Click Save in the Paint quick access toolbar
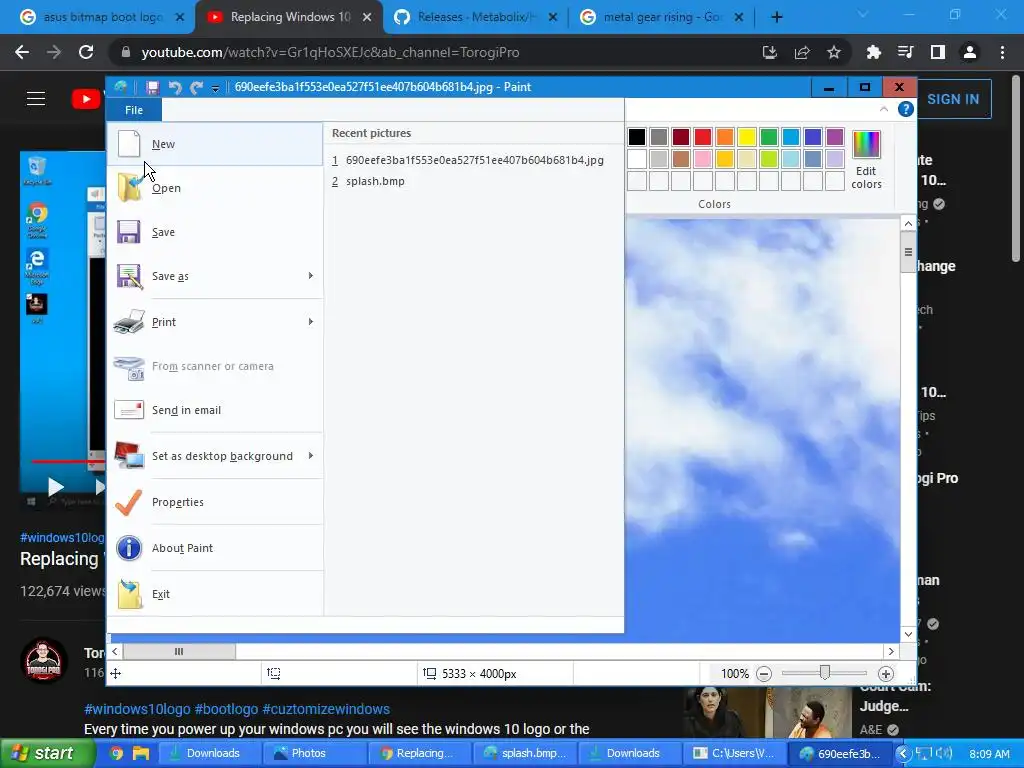The height and width of the screenshot is (768, 1024). [x=152, y=88]
